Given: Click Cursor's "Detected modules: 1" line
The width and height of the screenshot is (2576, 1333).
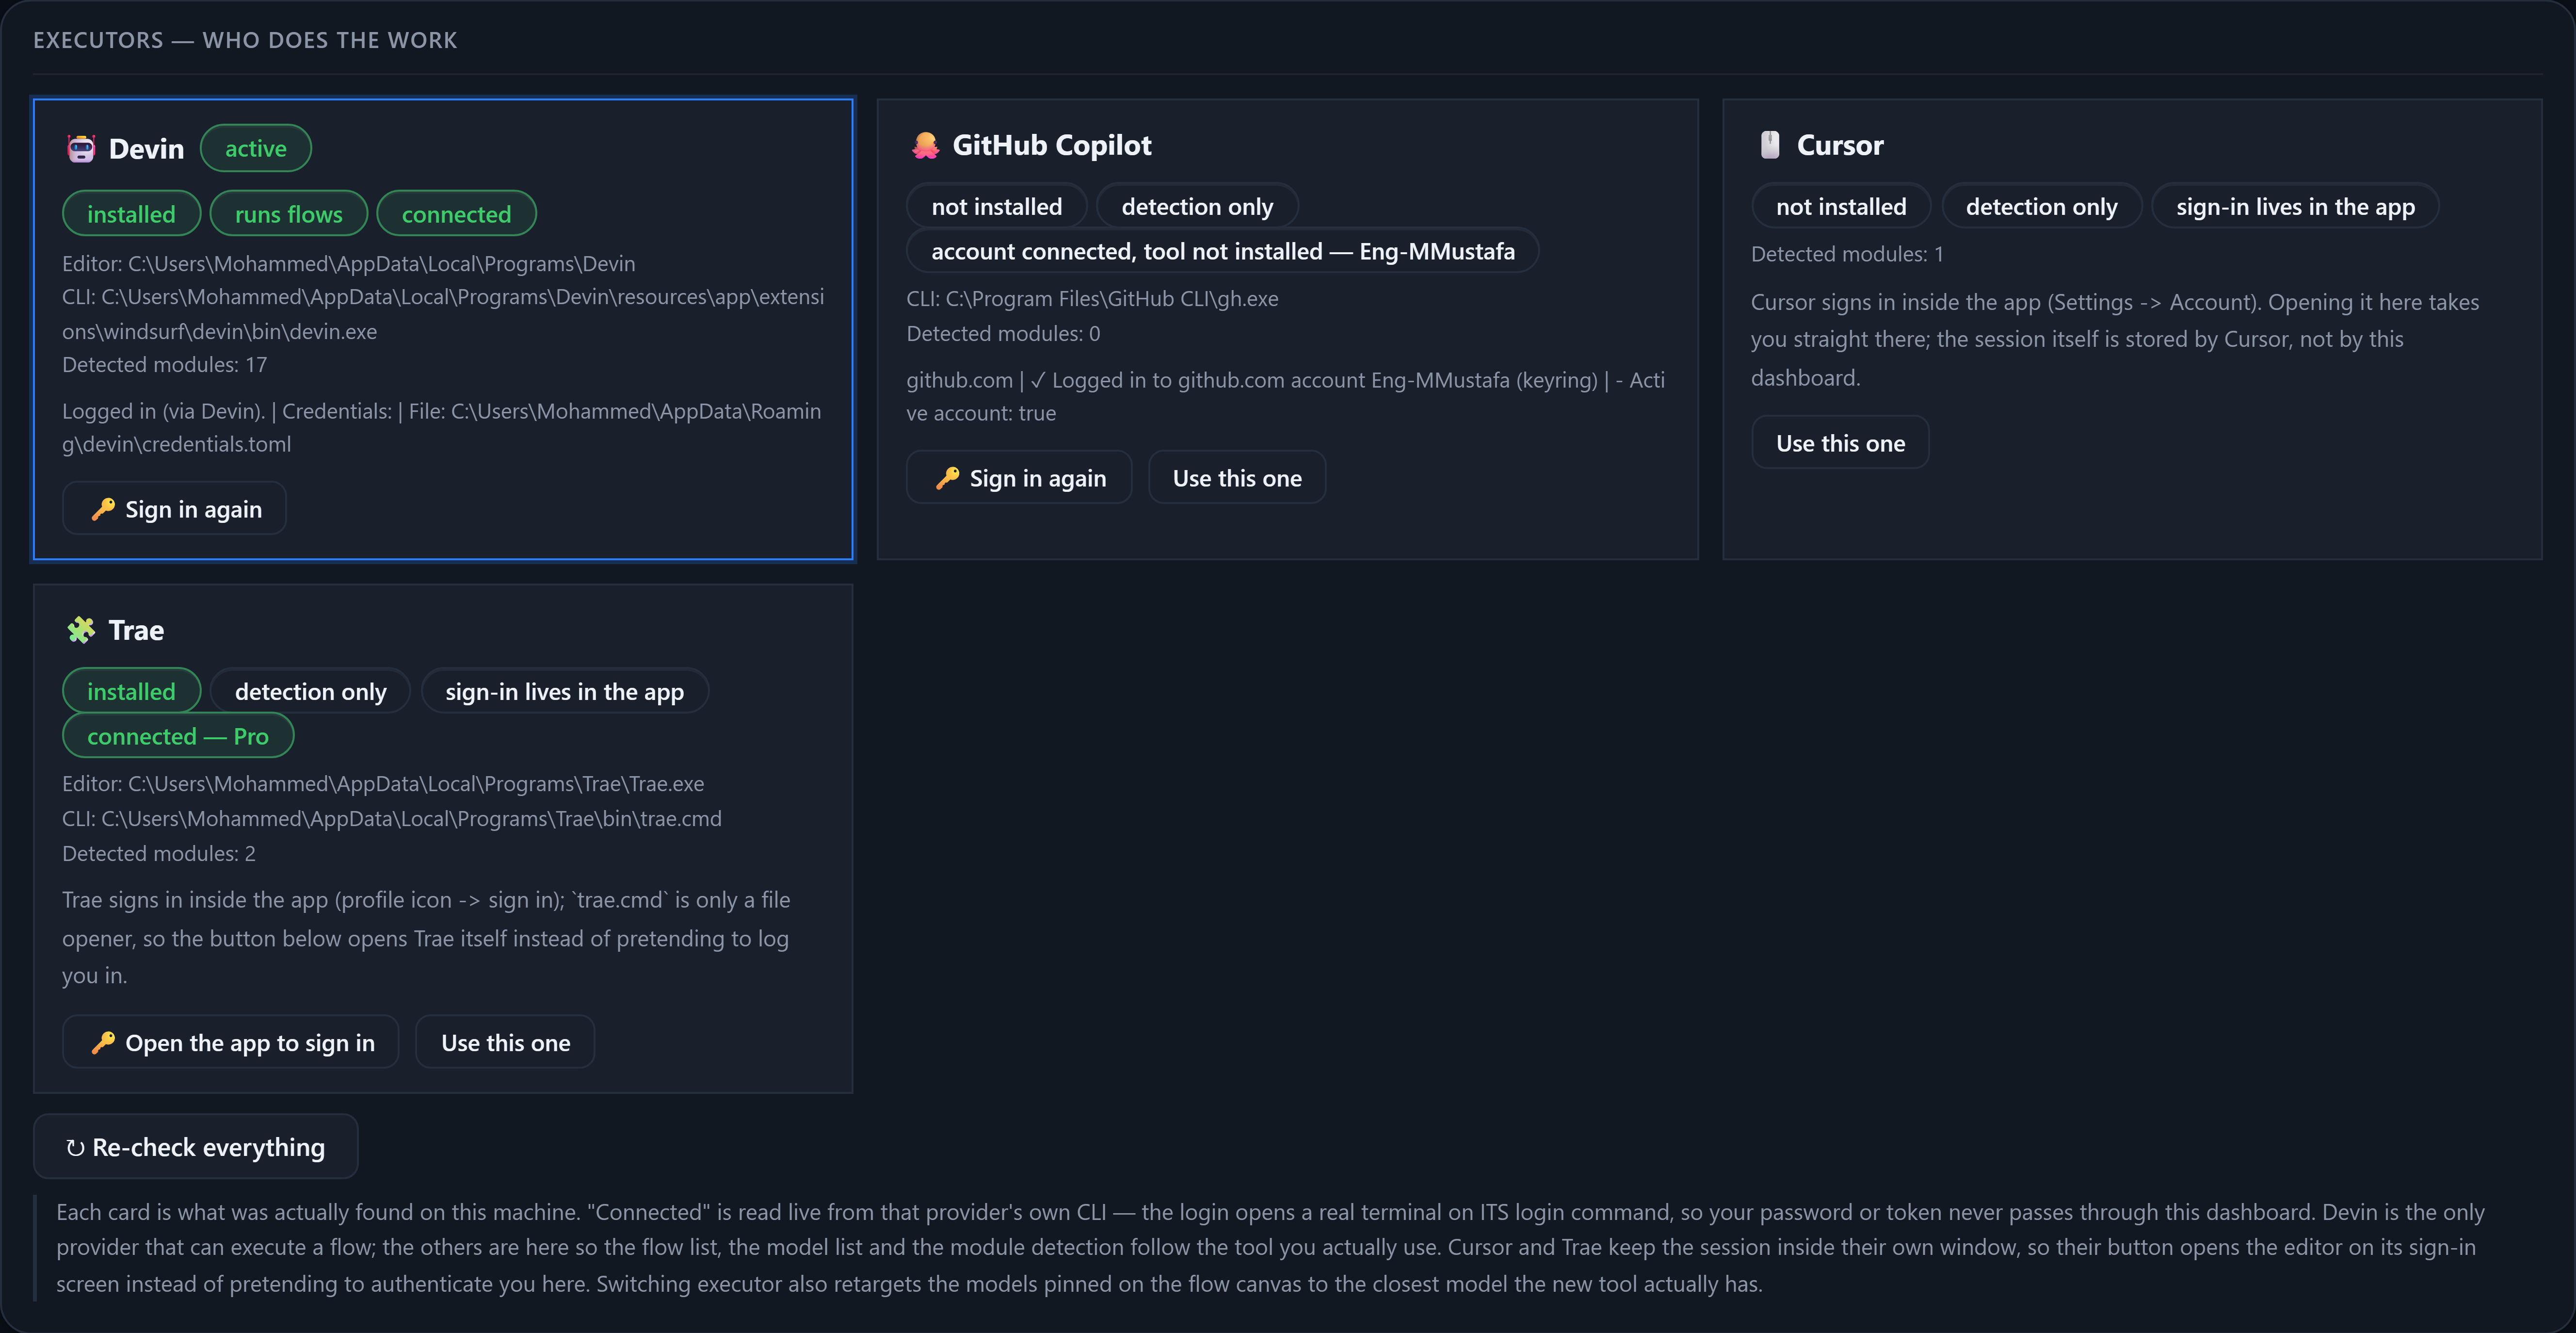Looking at the screenshot, I should pyautogui.click(x=1847, y=254).
